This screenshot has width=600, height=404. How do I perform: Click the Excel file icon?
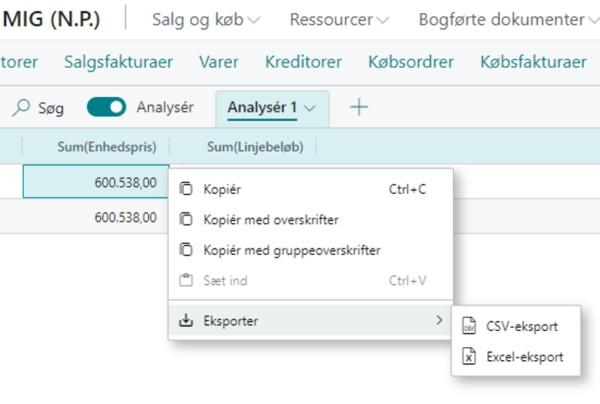click(469, 357)
